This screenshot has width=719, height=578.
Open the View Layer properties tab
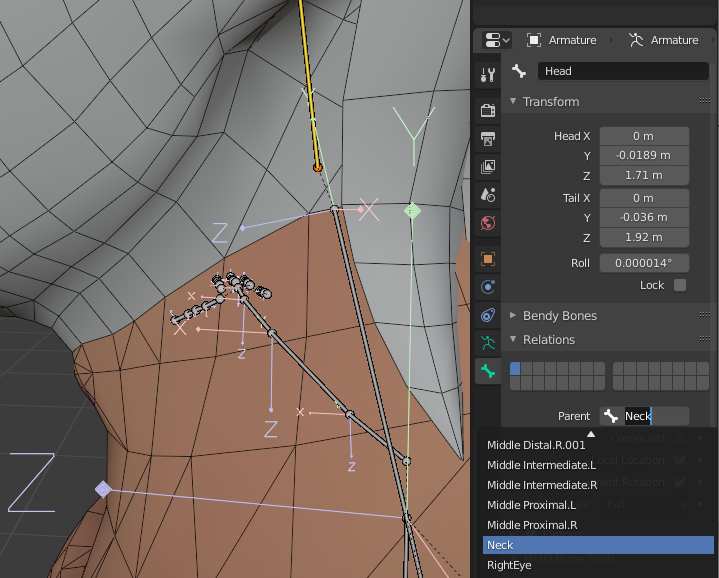(x=488, y=167)
